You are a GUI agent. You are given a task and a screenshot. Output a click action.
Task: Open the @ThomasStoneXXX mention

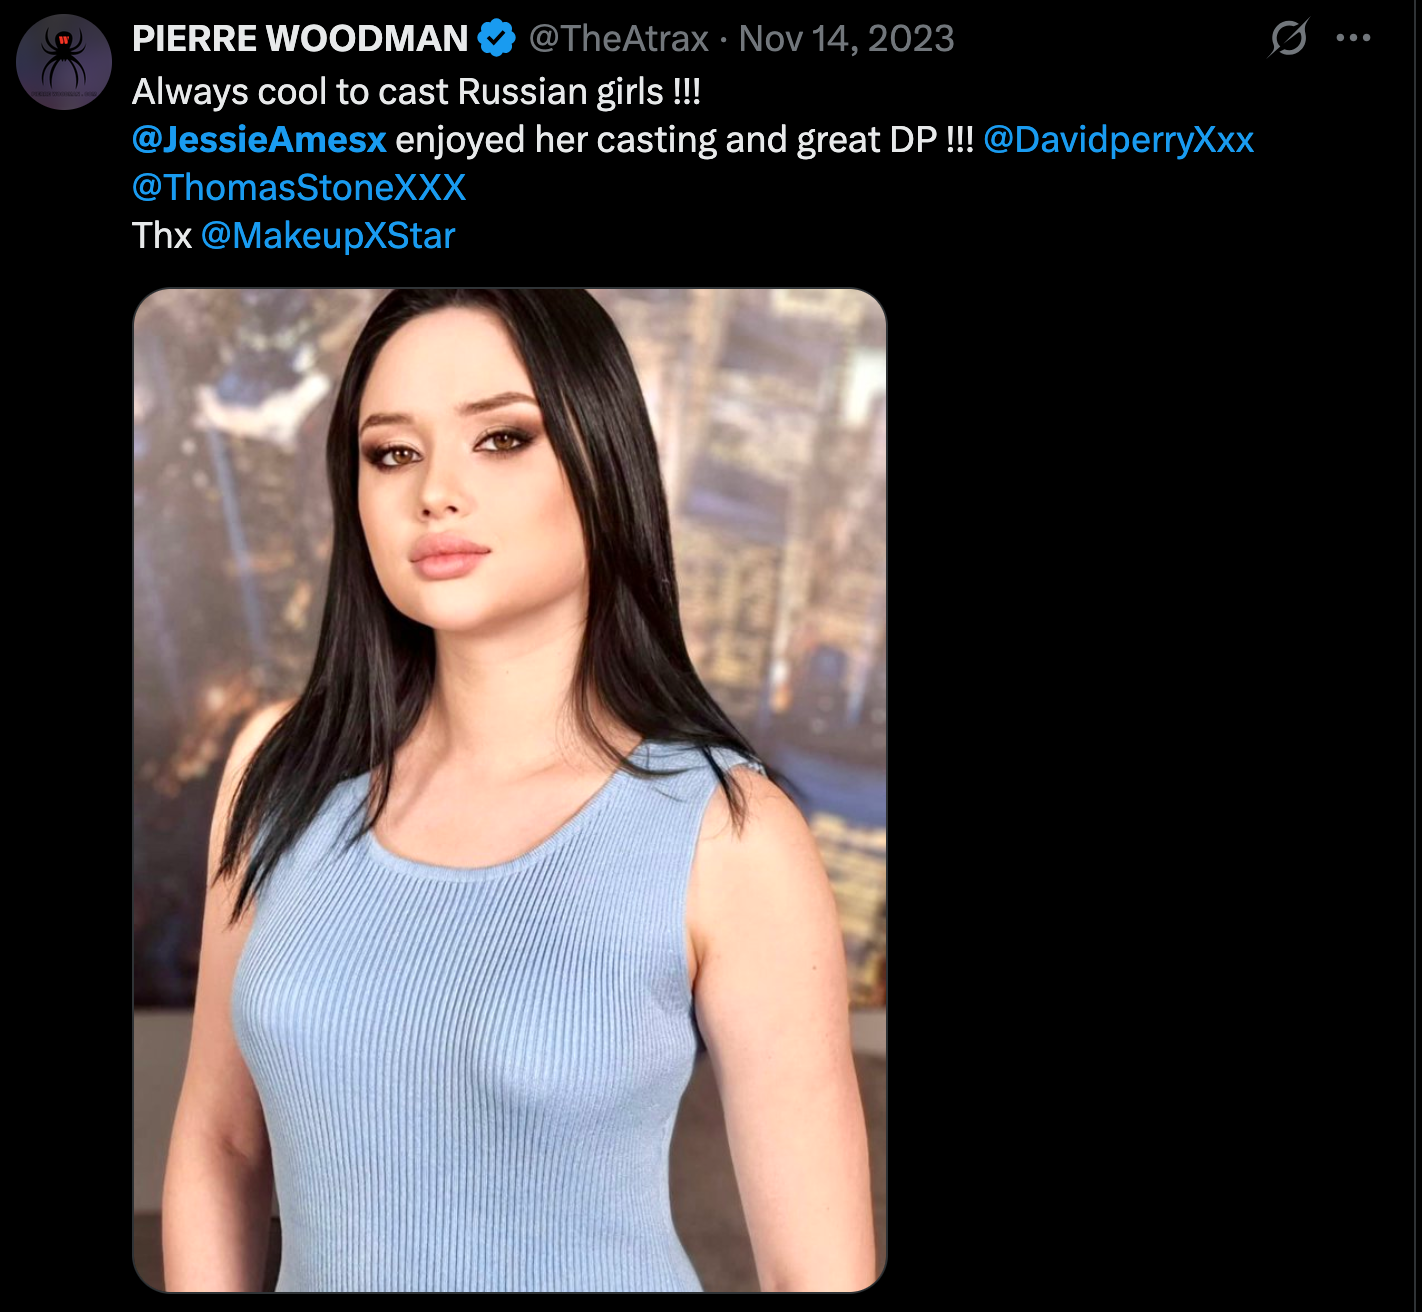tap(299, 187)
